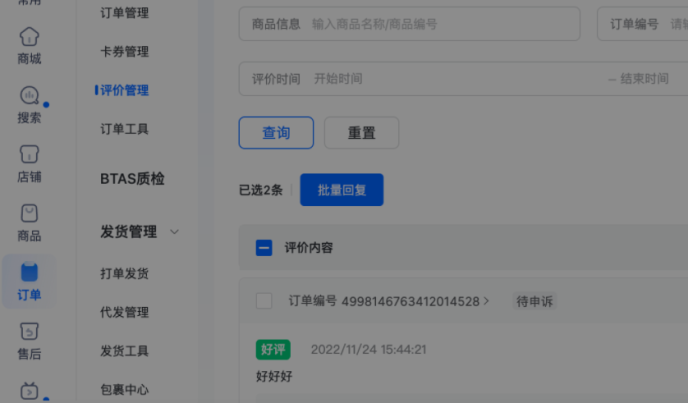Click the 订单 order sidebar icon
The image size is (688, 403).
click(29, 281)
